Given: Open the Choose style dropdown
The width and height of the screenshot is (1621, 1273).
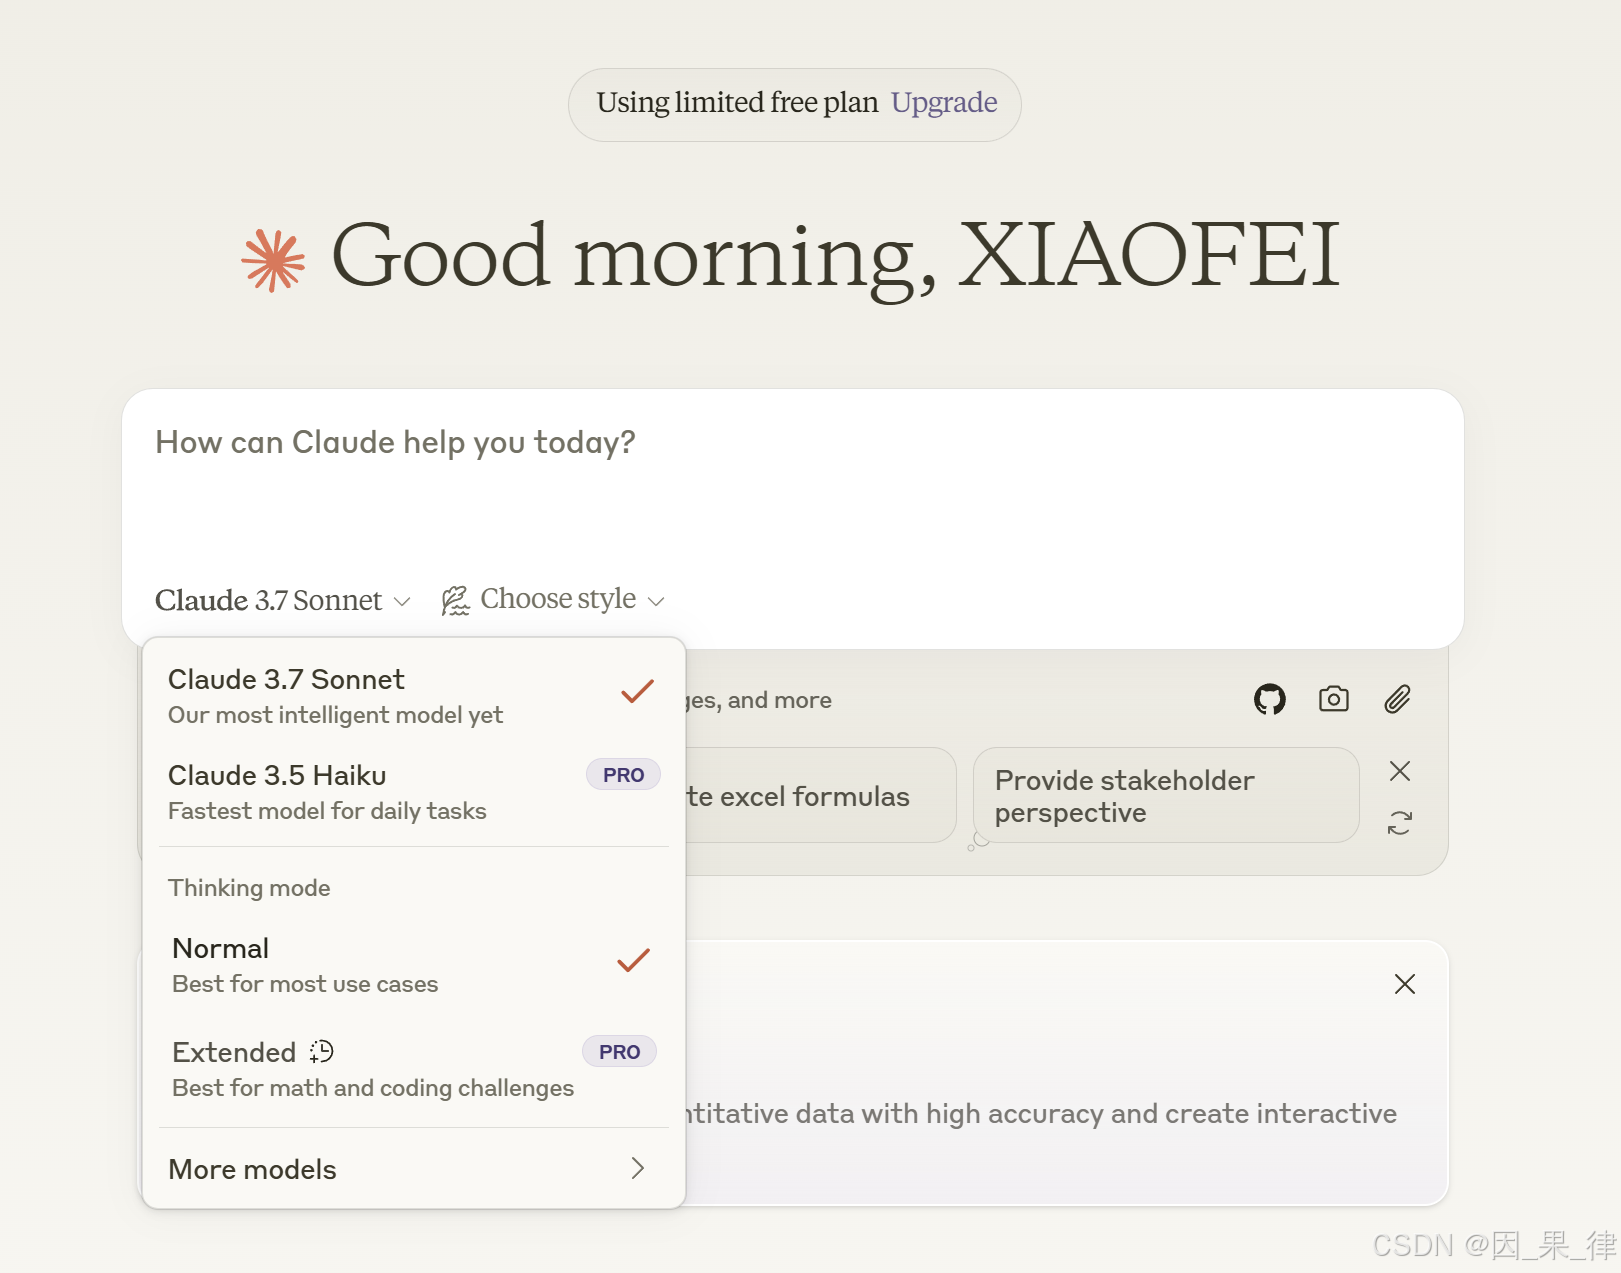Looking at the screenshot, I should [553, 600].
